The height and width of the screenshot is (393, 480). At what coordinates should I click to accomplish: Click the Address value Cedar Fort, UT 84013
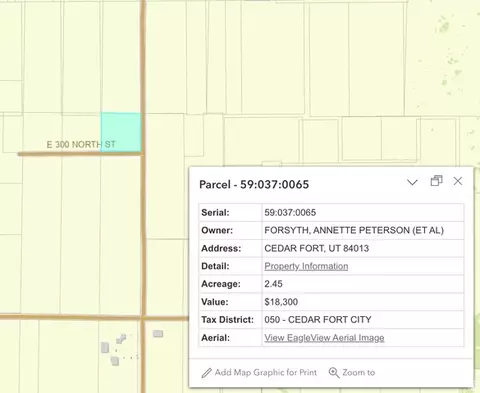(317, 248)
